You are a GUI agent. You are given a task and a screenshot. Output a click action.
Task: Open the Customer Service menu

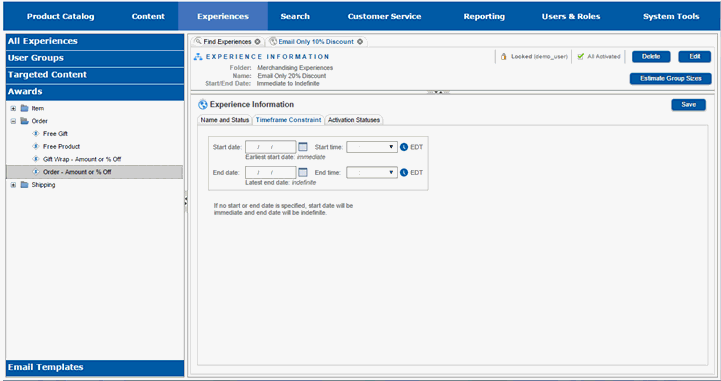click(384, 17)
